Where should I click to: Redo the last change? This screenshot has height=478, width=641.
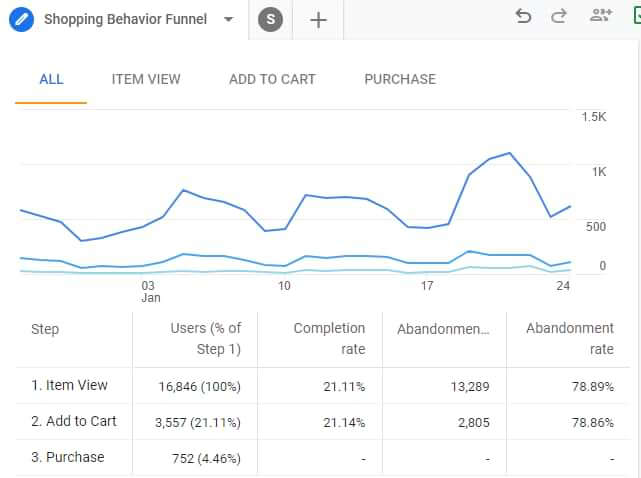coord(559,16)
